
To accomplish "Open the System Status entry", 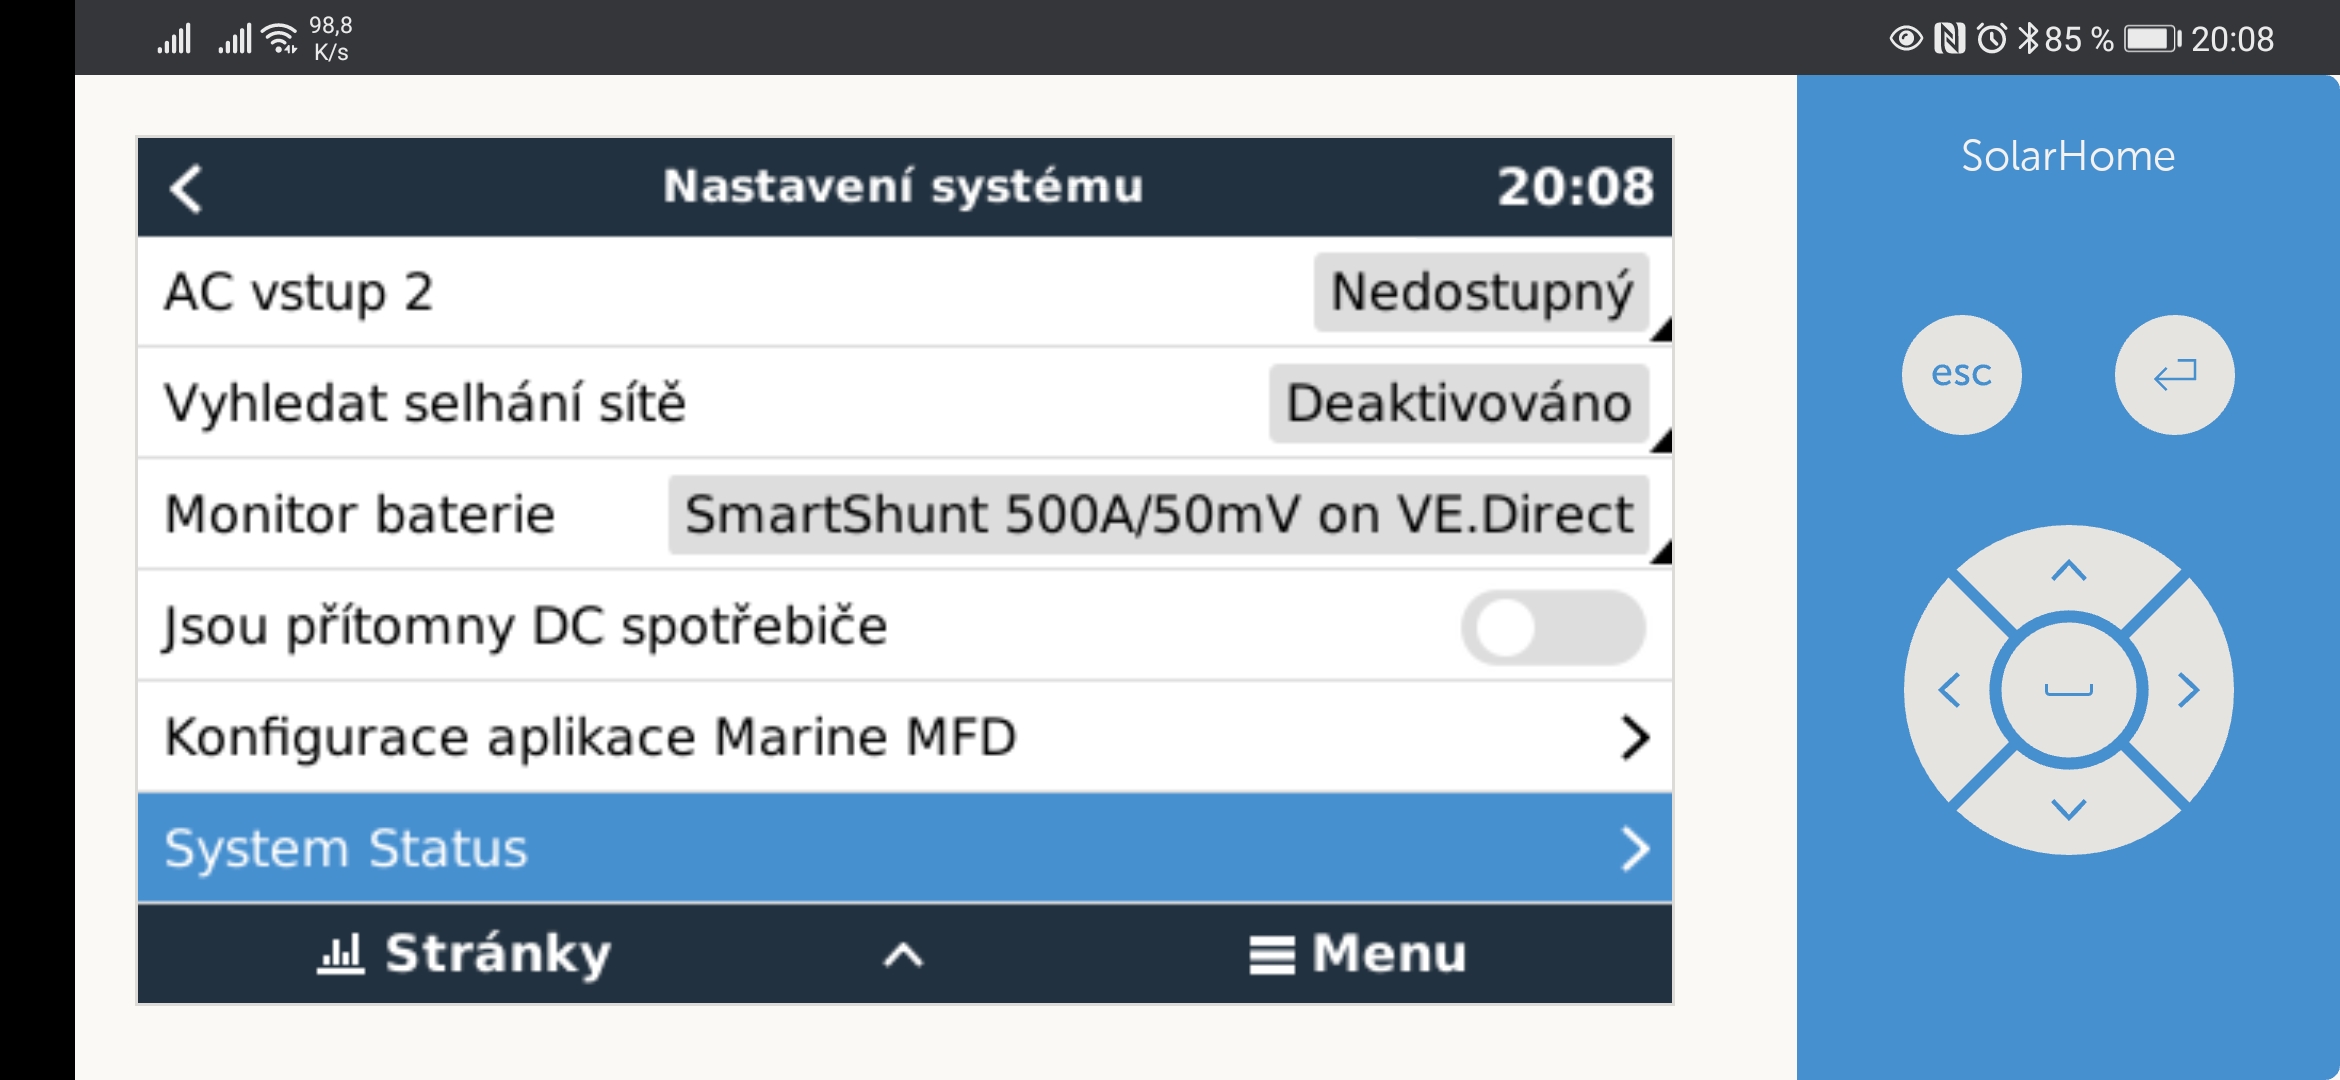I will click(x=905, y=848).
